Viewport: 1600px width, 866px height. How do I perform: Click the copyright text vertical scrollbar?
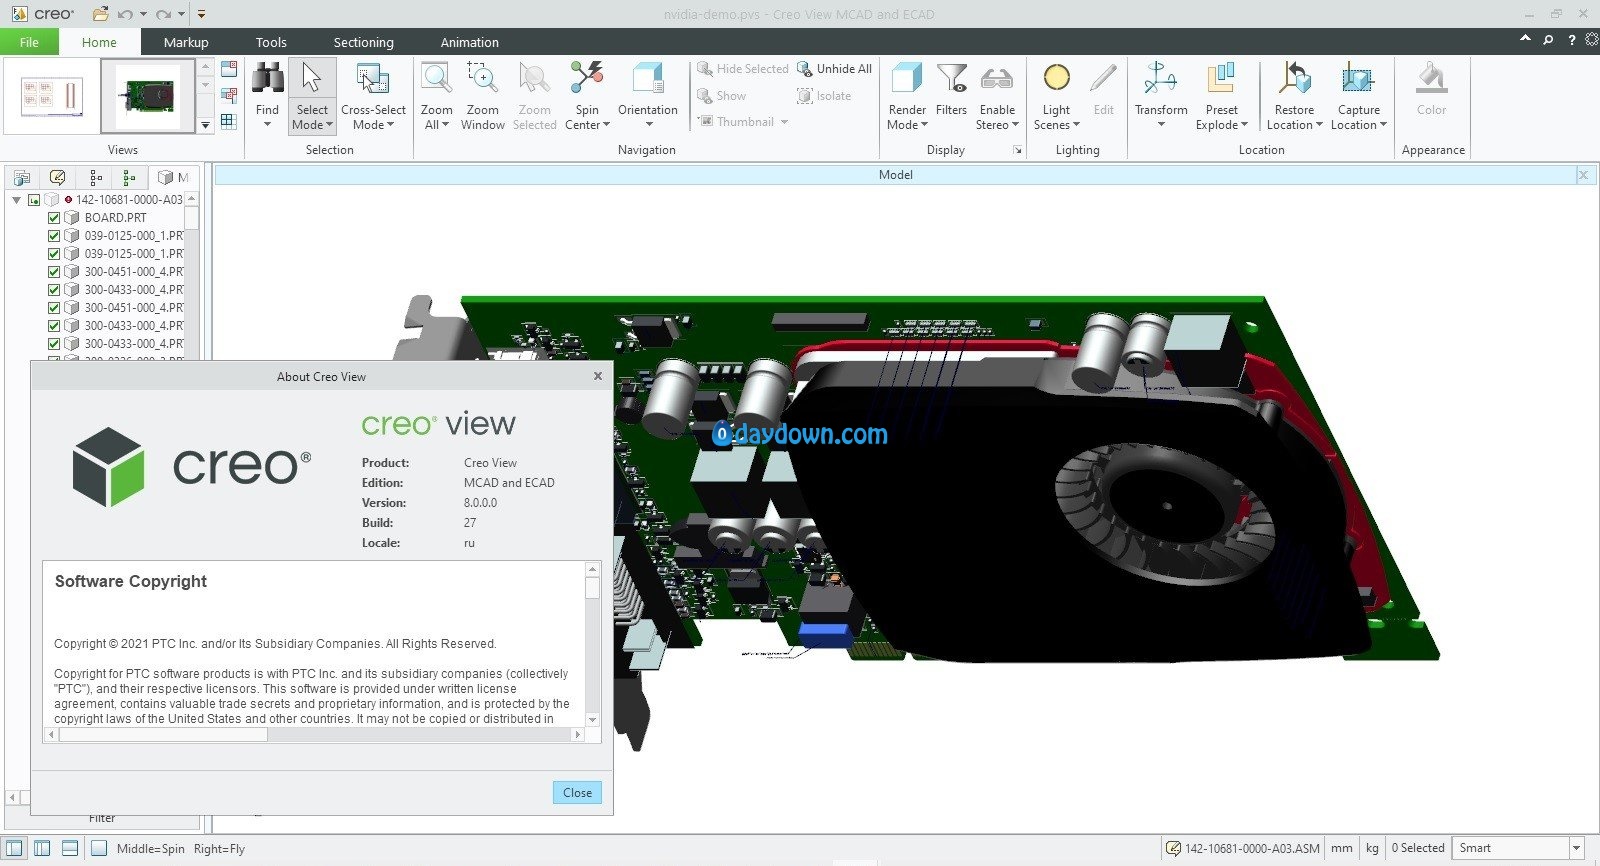(592, 644)
